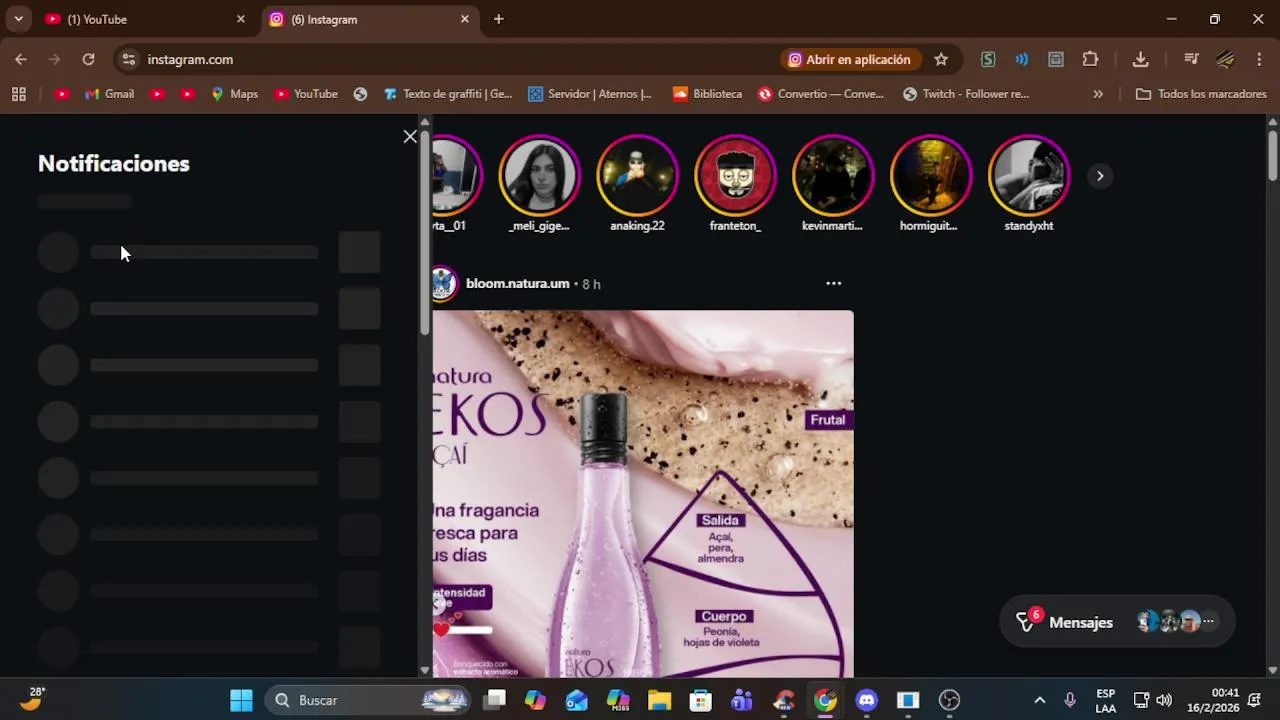Open the Mensajes floating button
The height and width of the screenshot is (720, 1280).
pyautogui.click(x=1117, y=622)
